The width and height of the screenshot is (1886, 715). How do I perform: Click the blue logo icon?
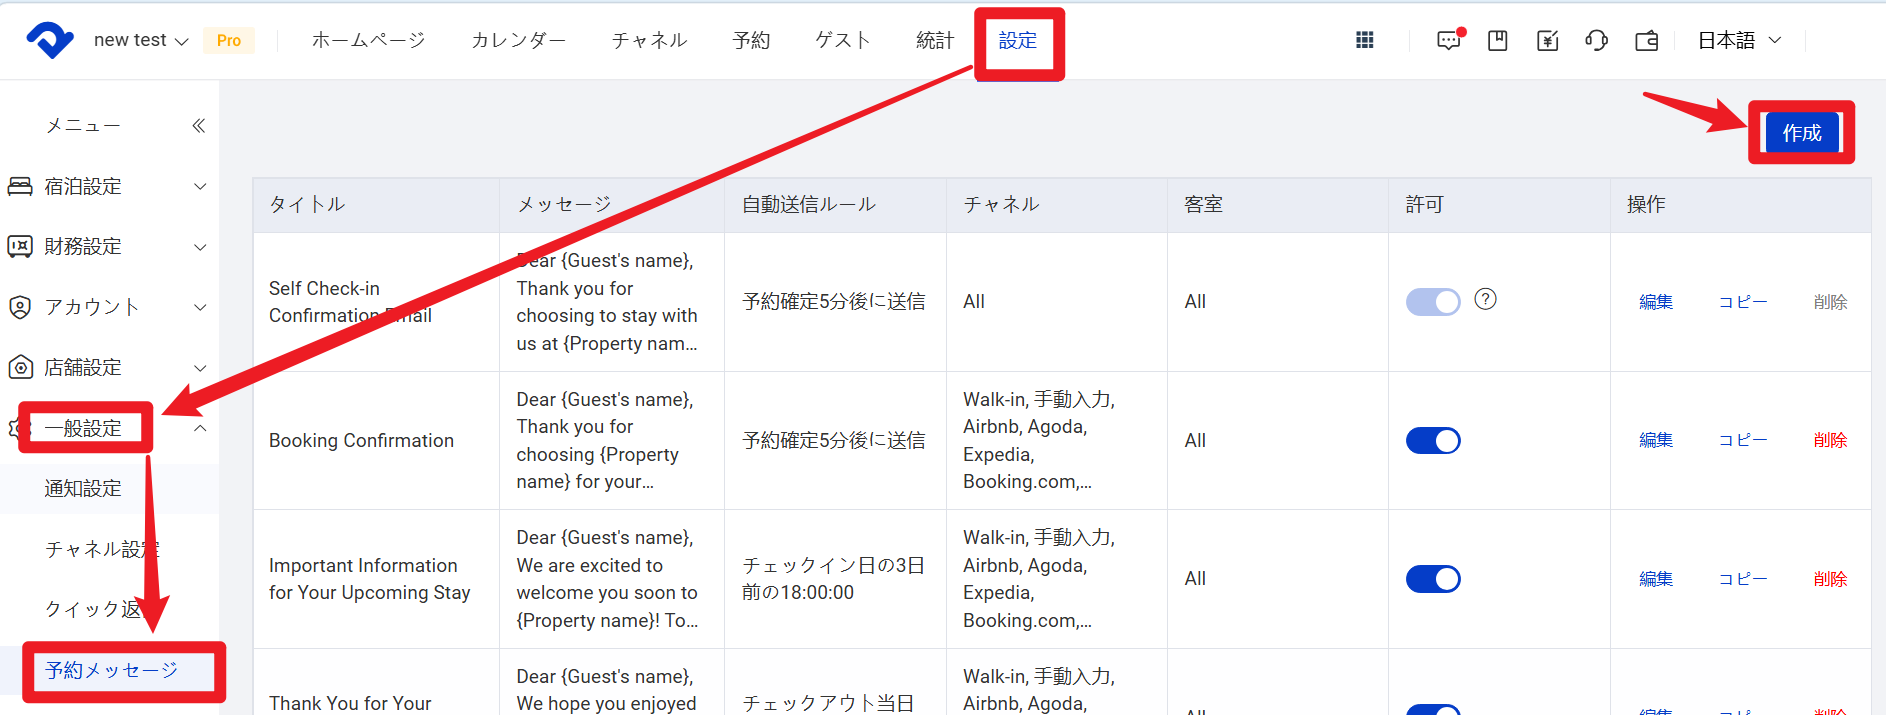coord(50,40)
